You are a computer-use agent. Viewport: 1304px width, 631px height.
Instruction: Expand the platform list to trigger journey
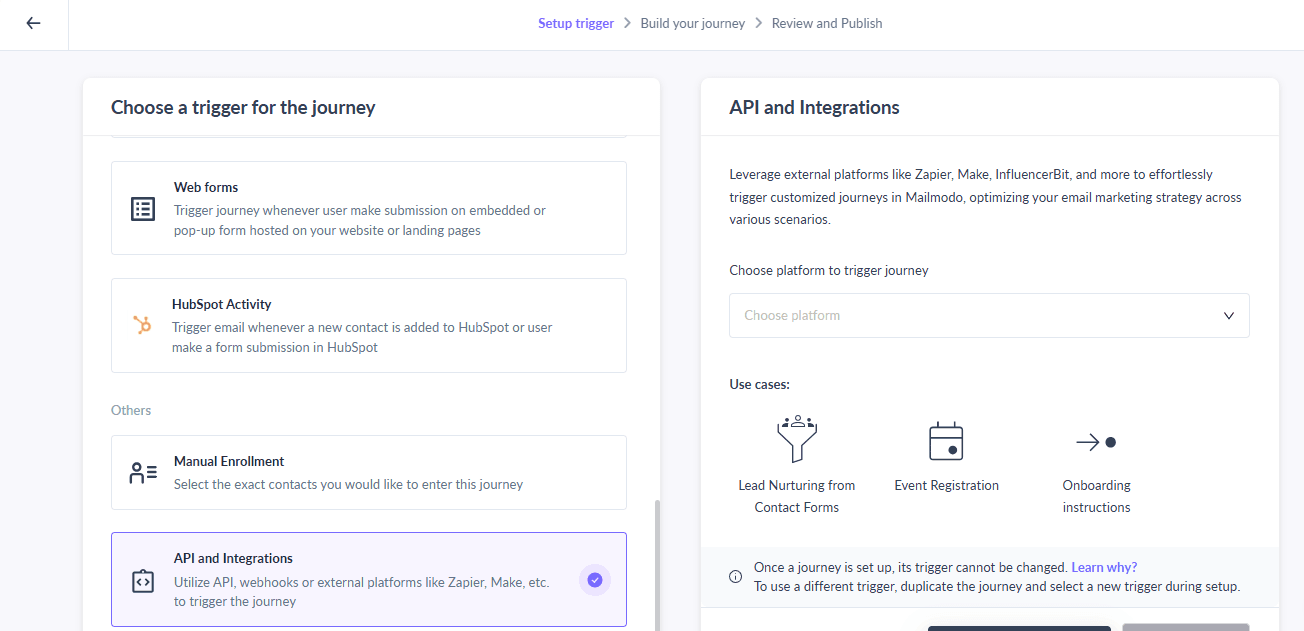(x=989, y=315)
